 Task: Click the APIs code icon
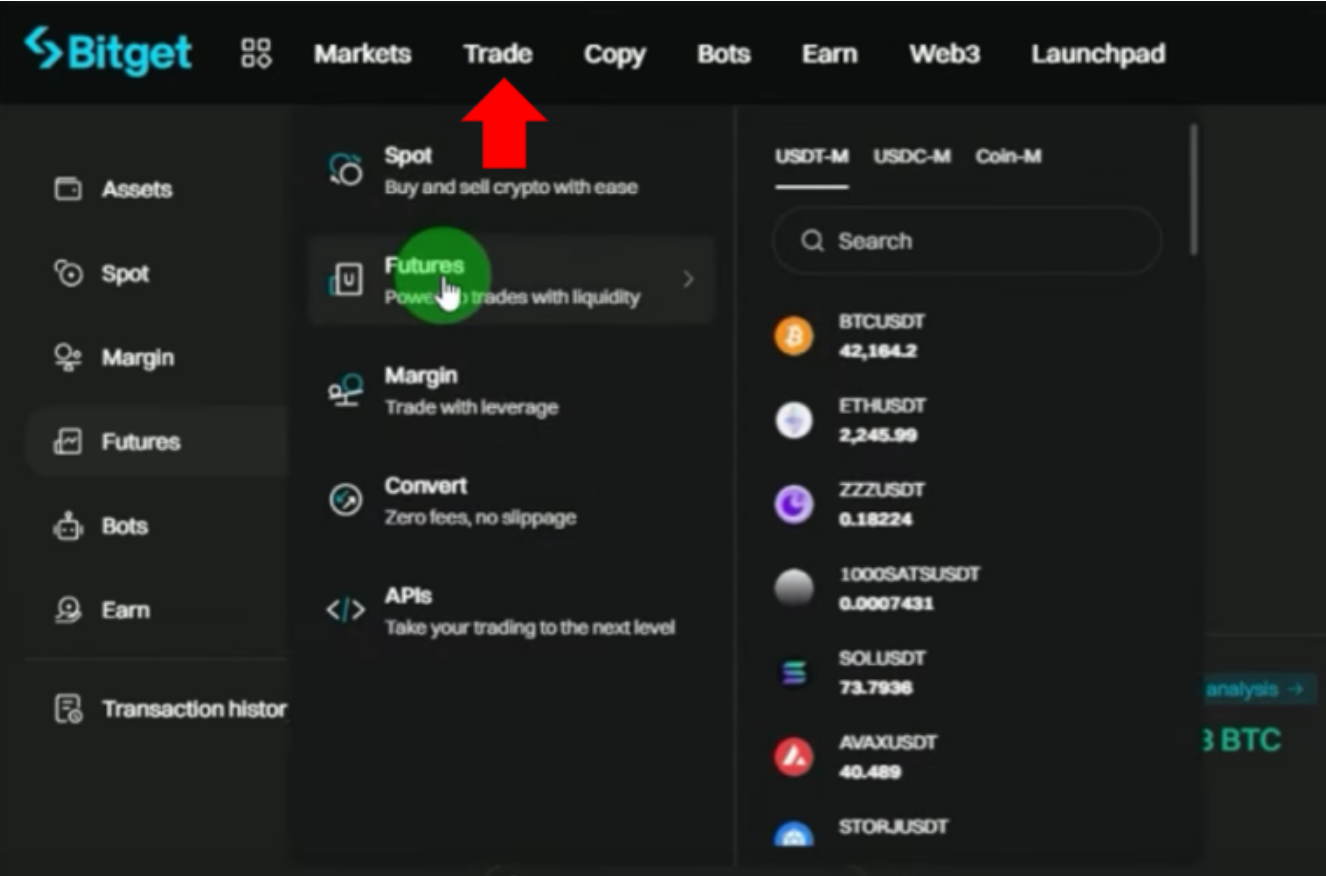tap(346, 610)
